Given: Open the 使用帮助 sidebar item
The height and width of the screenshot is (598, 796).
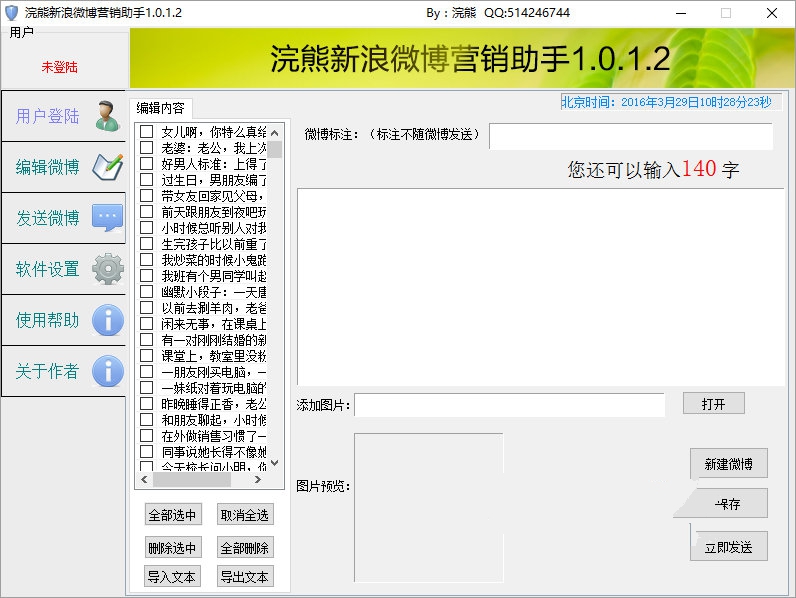Looking at the screenshot, I should (63, 320).
